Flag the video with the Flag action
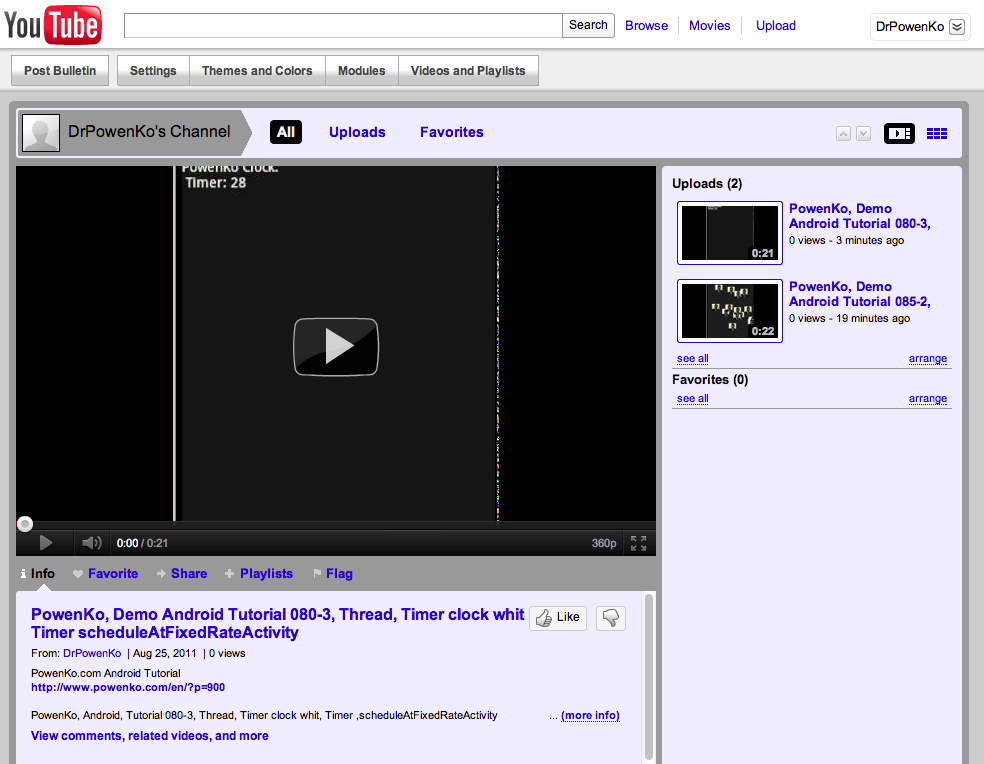This screenshot has height=764, width=984. [x=333, y=574]
